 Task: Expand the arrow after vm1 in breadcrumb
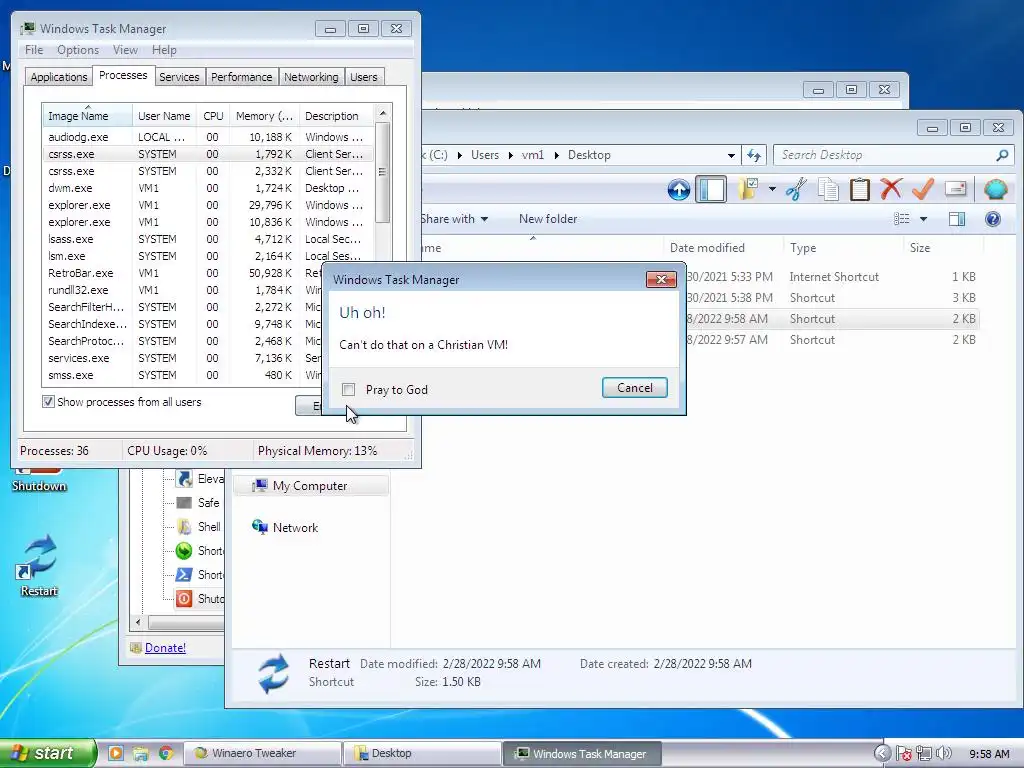[556, 155]
